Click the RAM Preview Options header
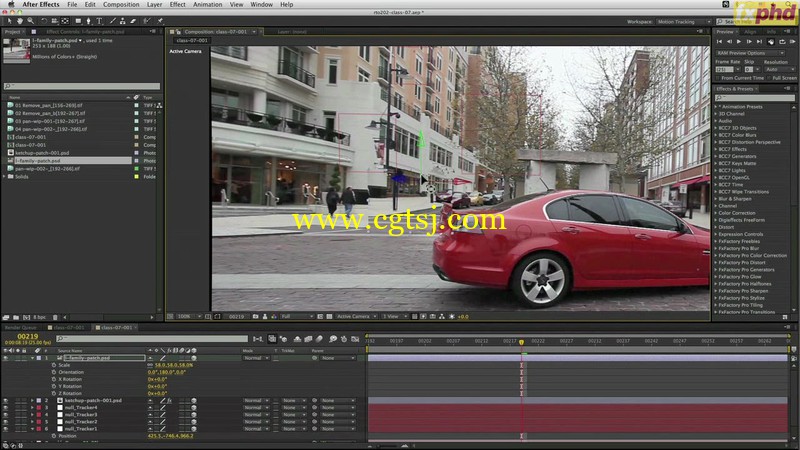Viewport: 800px width, 450px height. 749,53
